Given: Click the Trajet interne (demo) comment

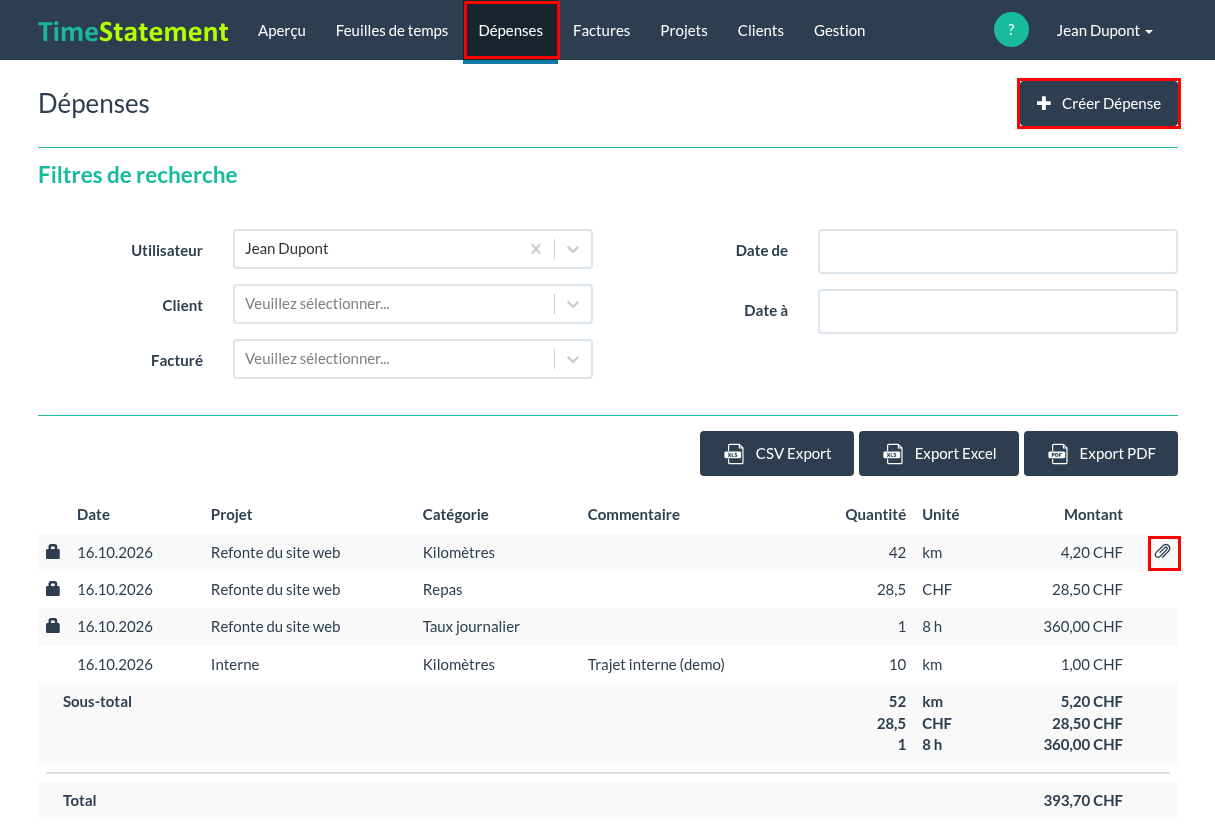Looking at the screenshot, I should click(x=656, y=665).
